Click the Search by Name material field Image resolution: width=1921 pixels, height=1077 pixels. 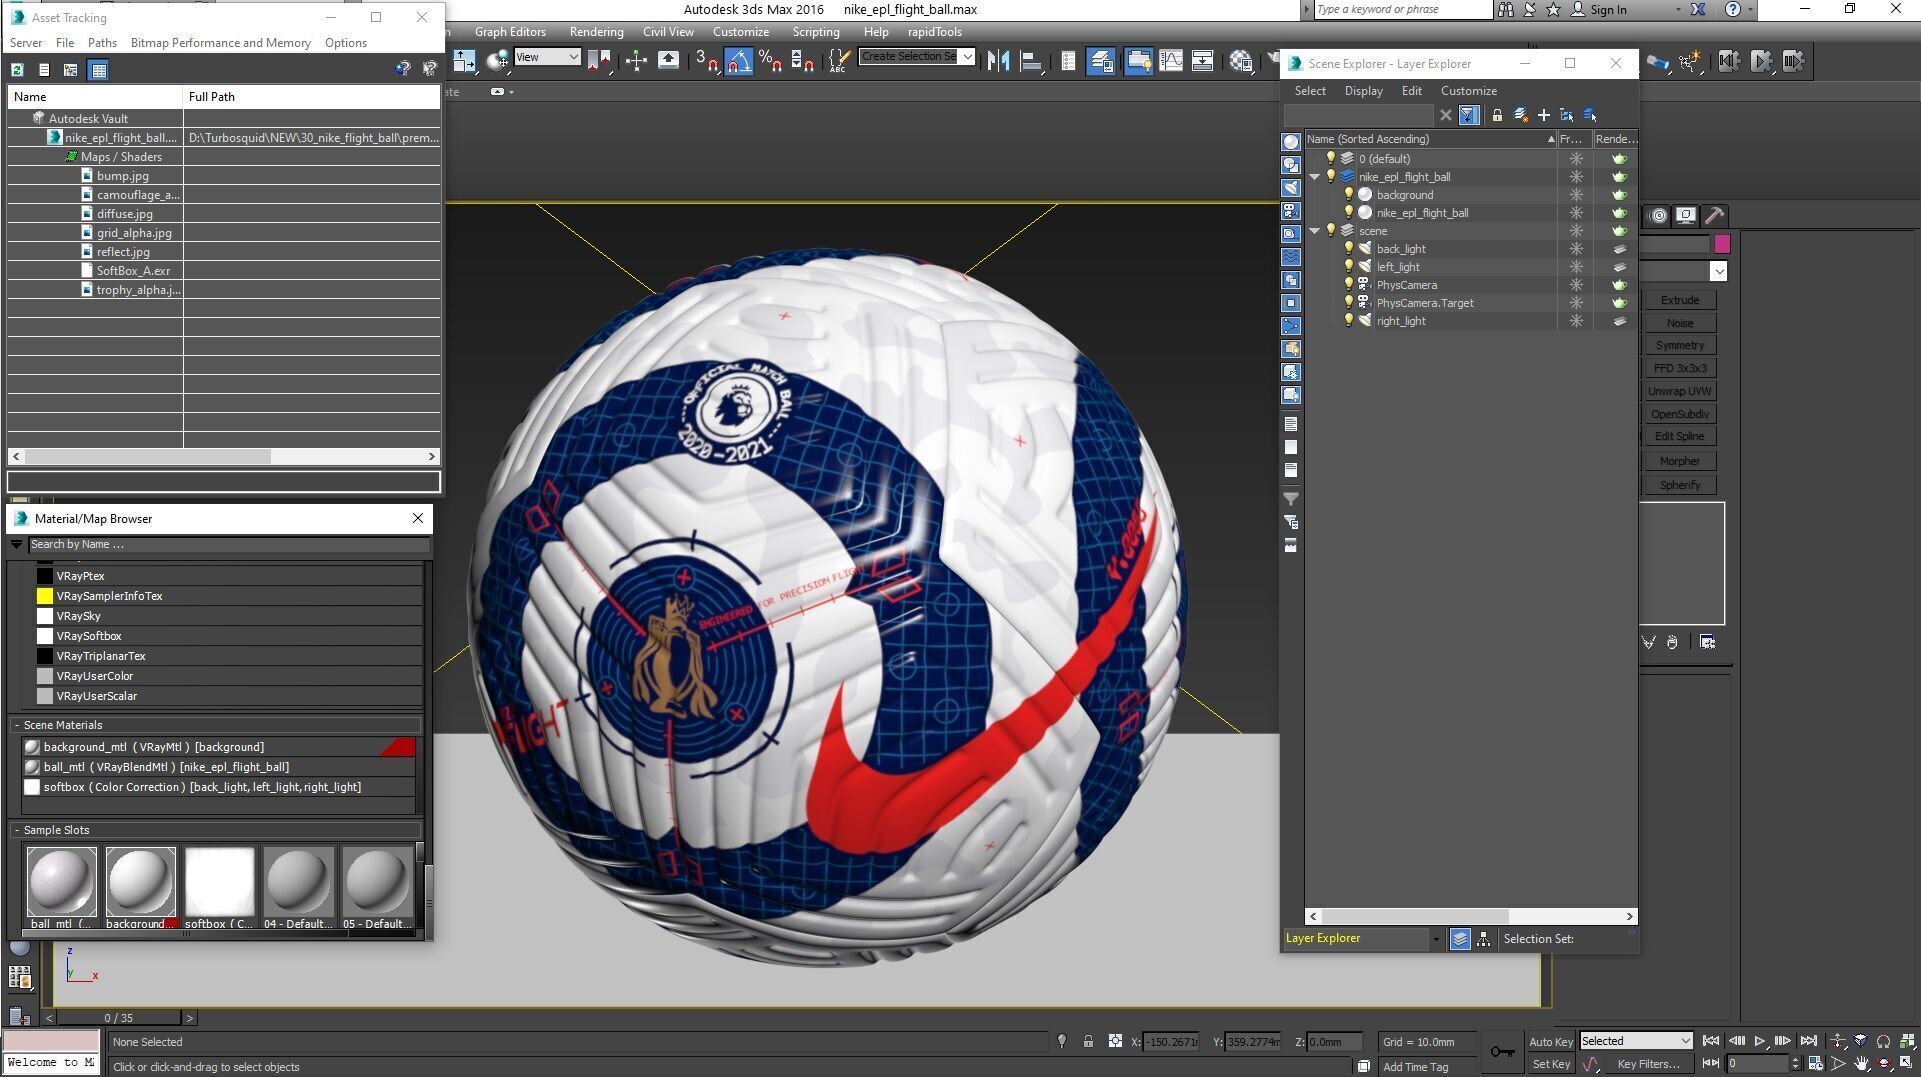coord(229,545)
